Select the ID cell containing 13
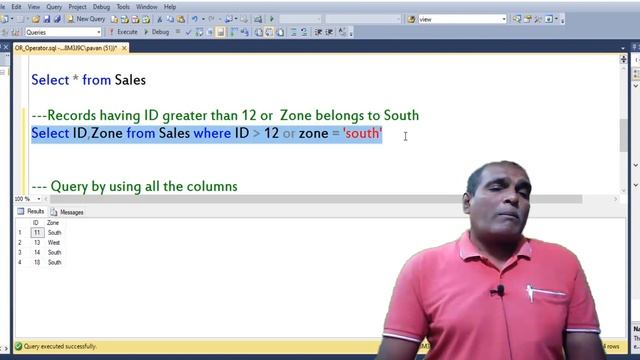The width and height of the screenshot is (640, 360). [37, 242]
